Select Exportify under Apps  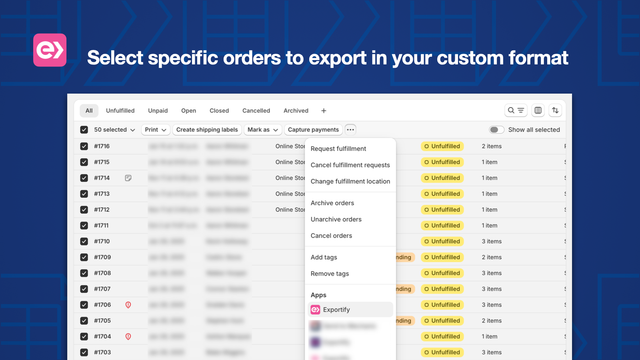(x=350, y=310)
